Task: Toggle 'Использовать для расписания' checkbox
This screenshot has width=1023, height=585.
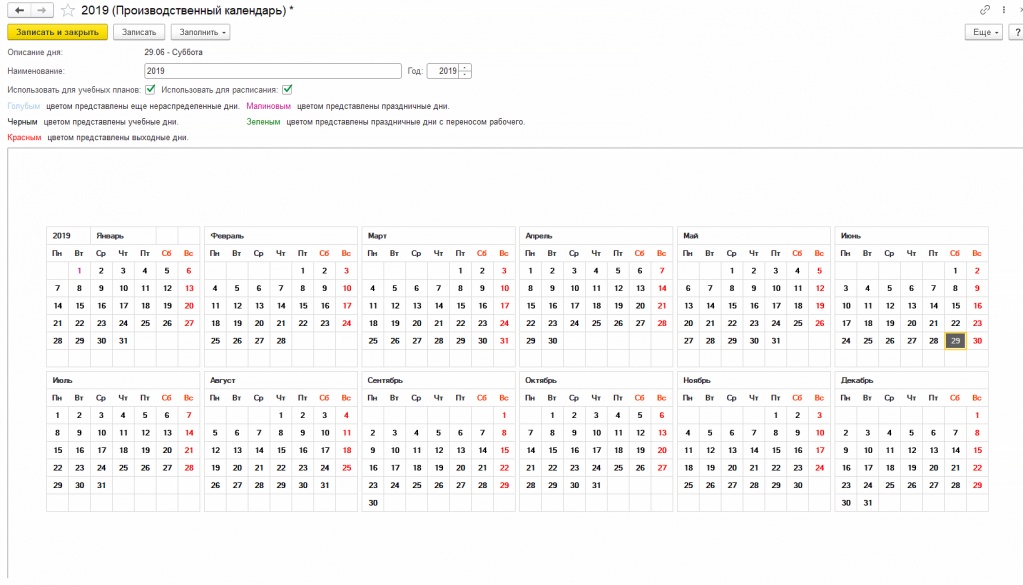Action: coord(287,90)
